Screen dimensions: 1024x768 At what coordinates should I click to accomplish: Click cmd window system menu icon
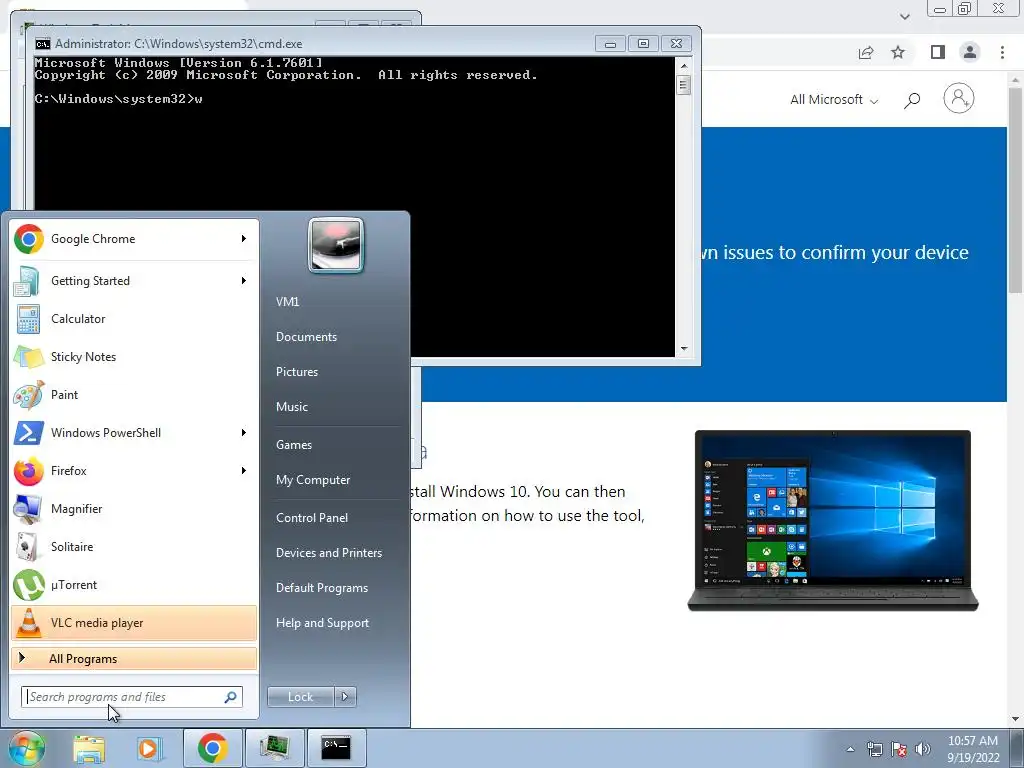(43, 44)
